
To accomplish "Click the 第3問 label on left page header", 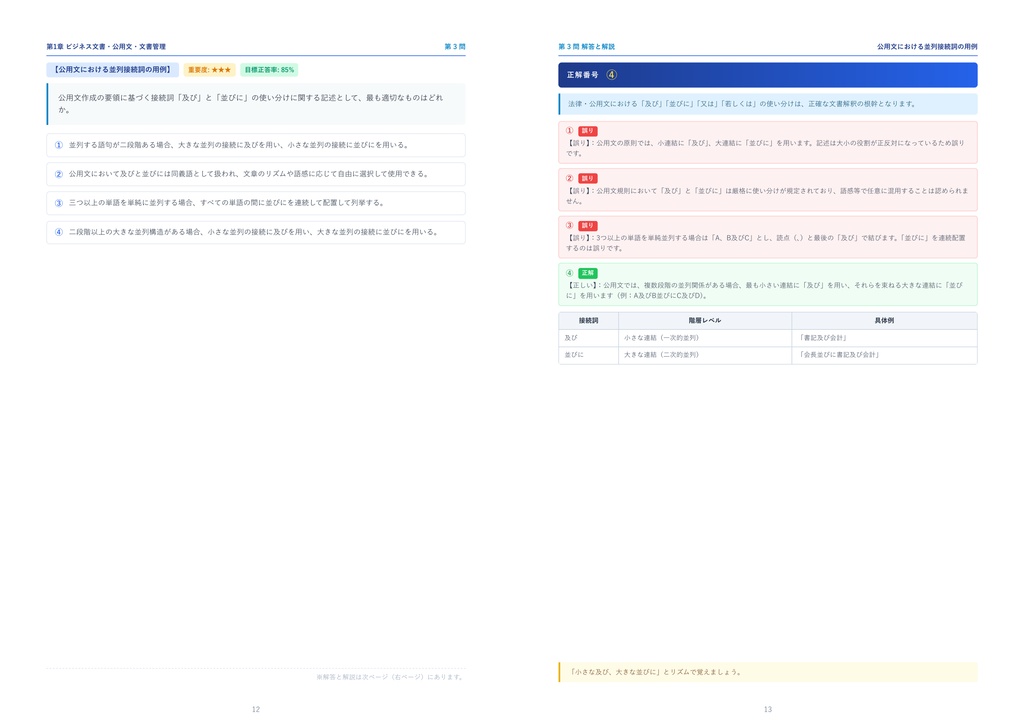I will pos(455,46).
